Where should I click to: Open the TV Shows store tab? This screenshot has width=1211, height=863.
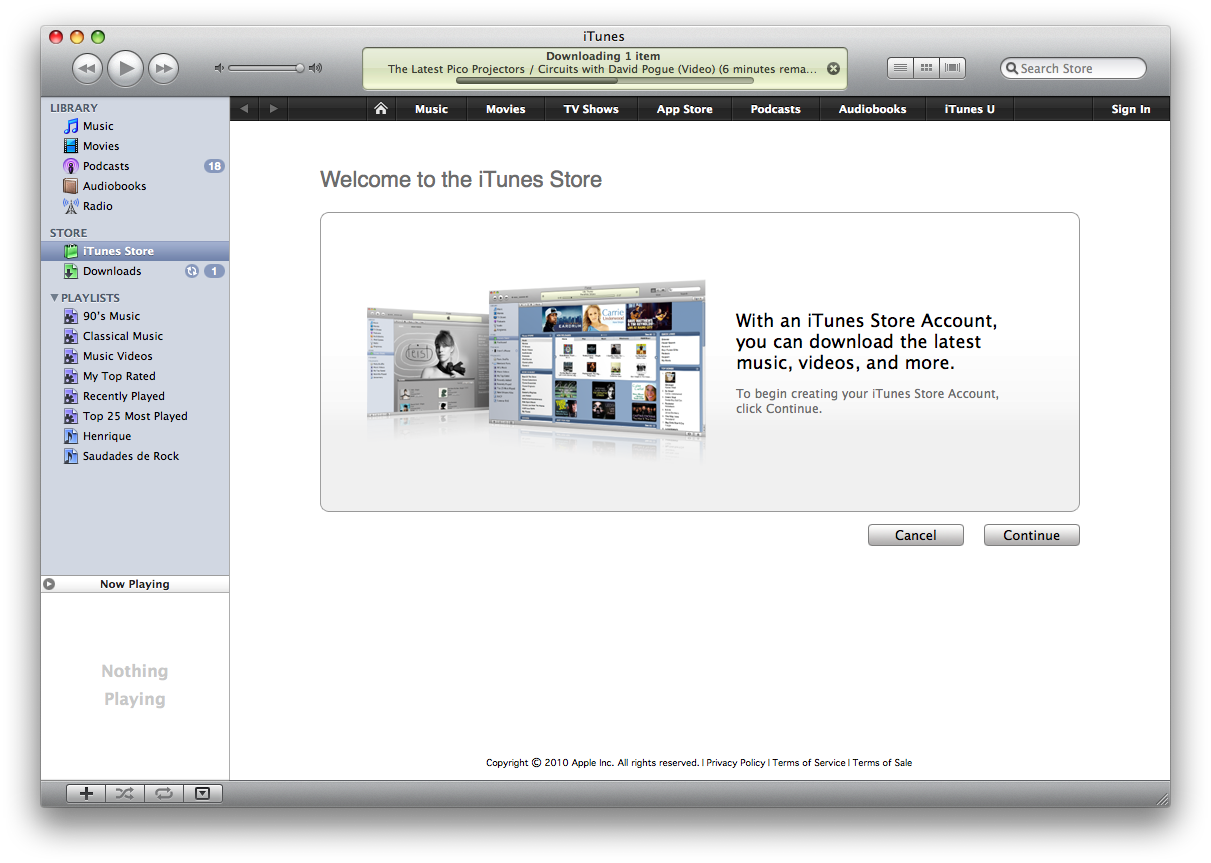pos(591,109)
